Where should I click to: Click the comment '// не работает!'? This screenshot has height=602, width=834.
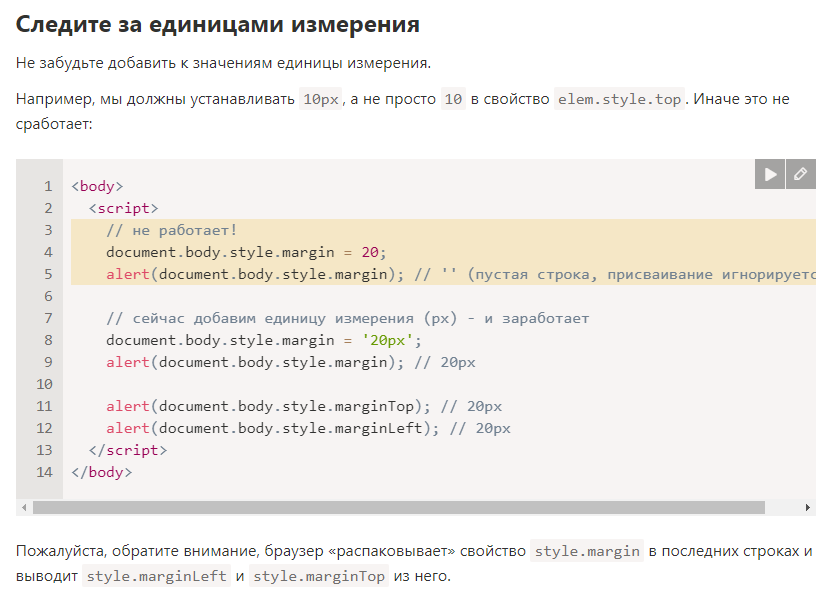171,230
